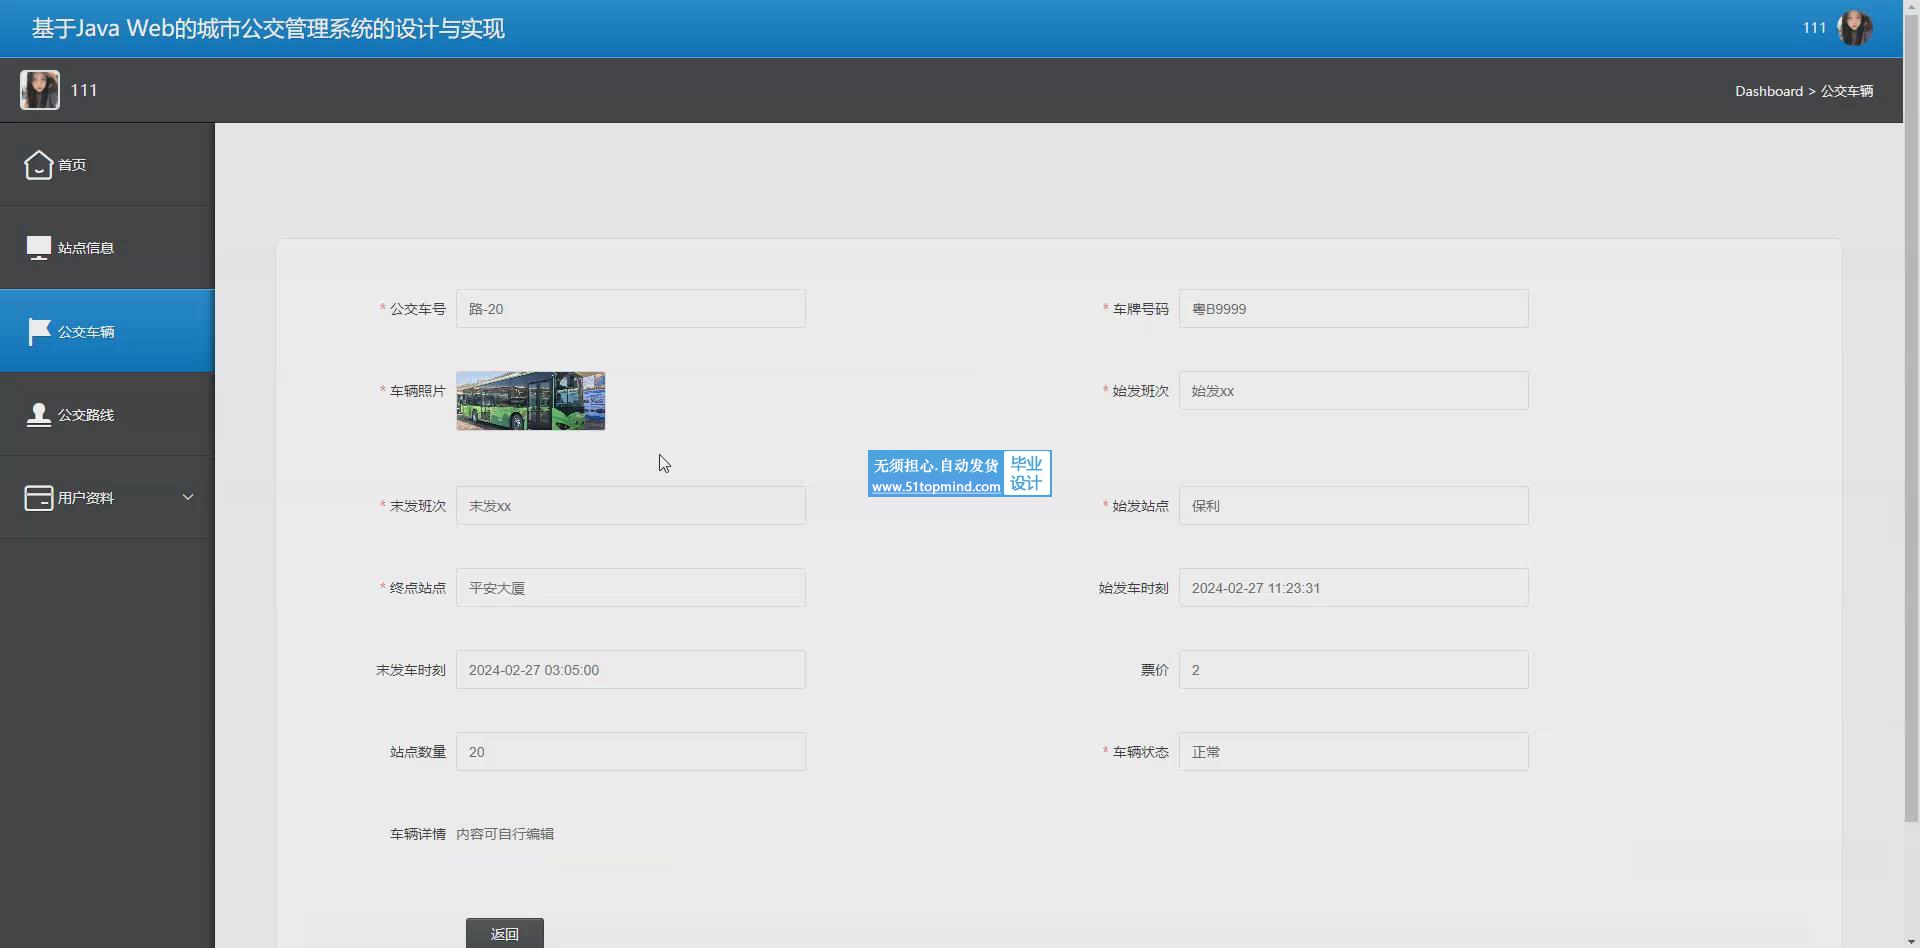
Task: Select the 始发车时刻 datetime field
Action: [1353, 588]
